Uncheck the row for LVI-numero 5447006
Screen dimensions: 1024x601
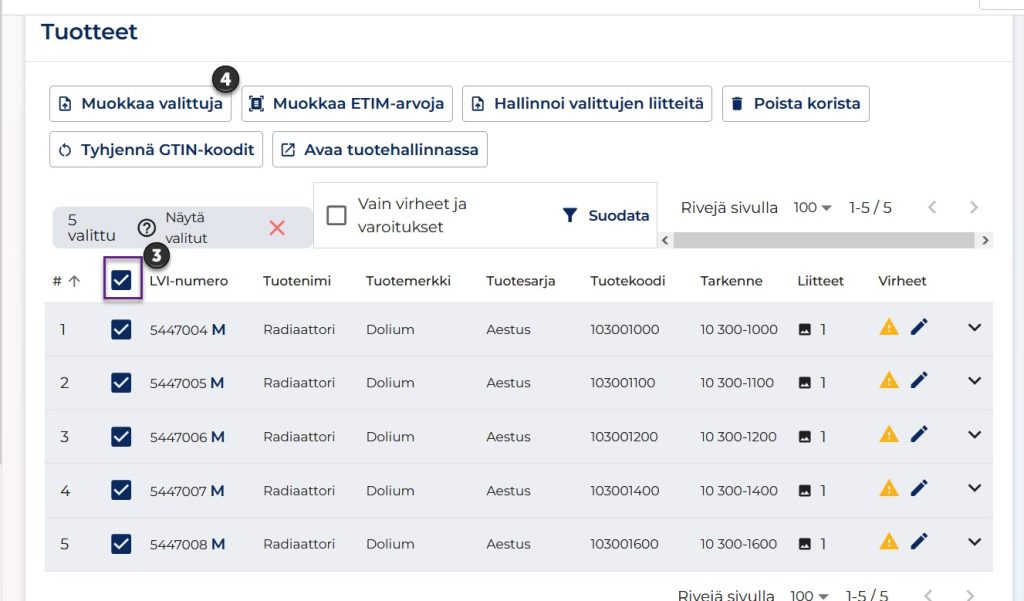[x=122, y=437]
